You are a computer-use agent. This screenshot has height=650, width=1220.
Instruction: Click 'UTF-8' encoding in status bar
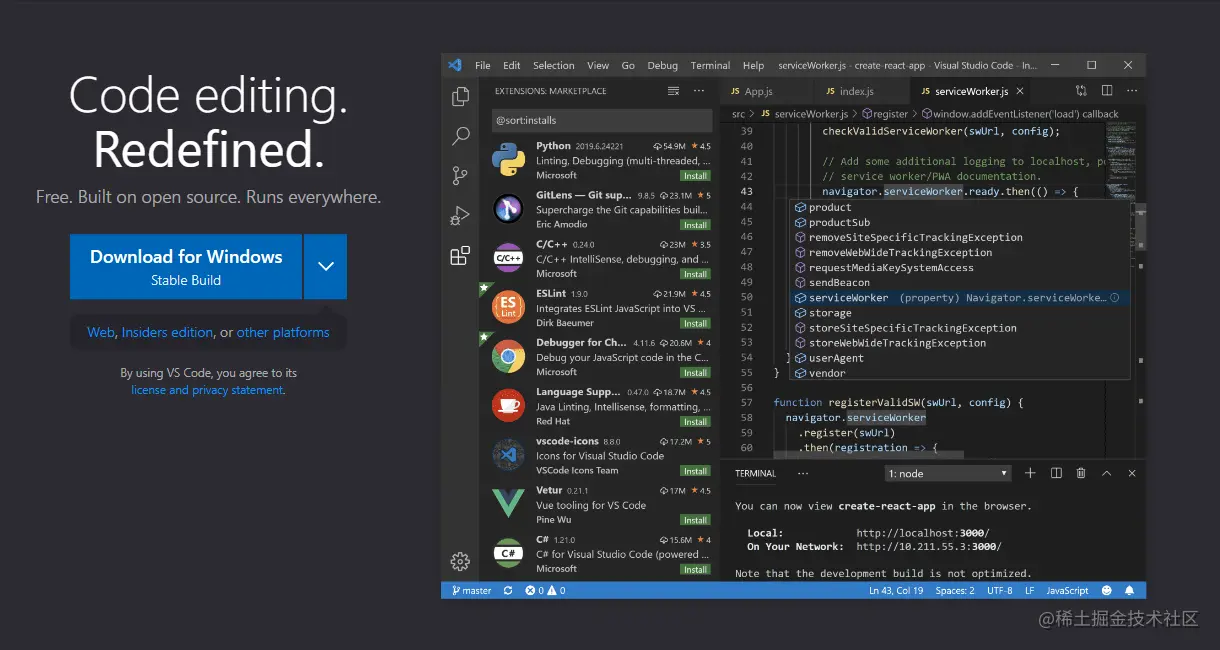point(1000,591)
